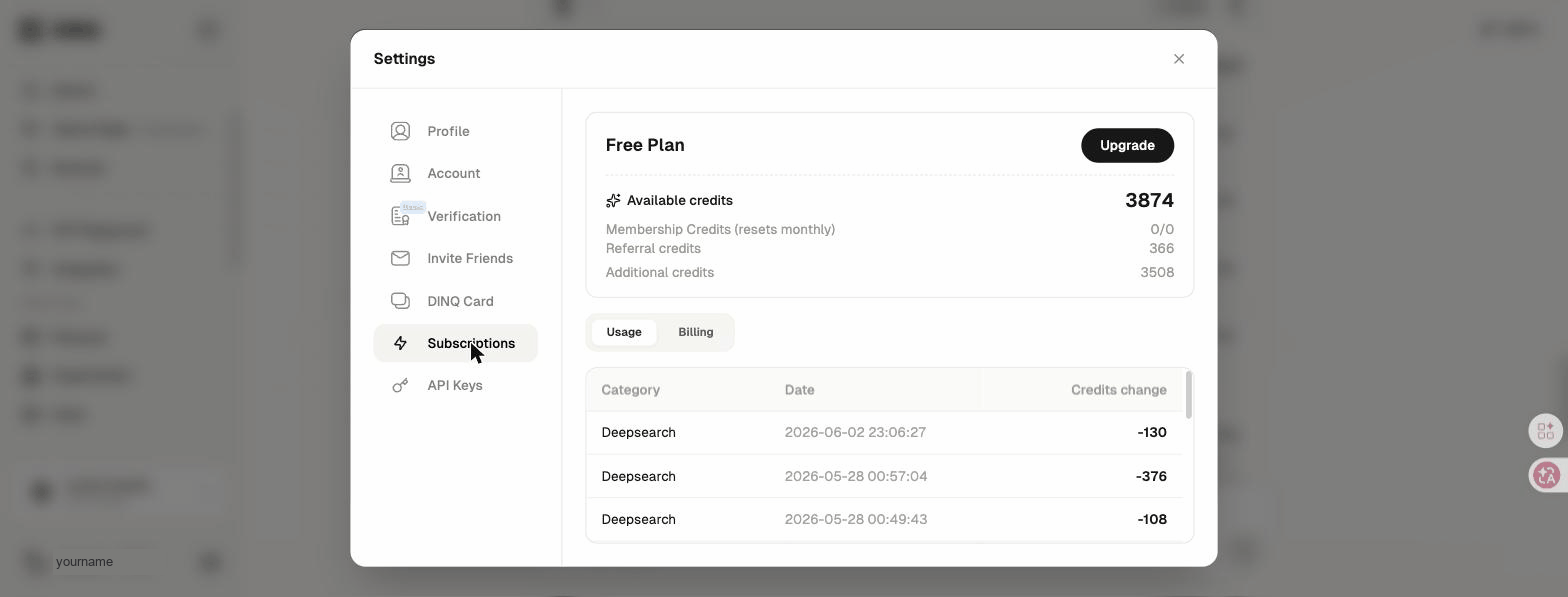Screen dimensions: 1568x597
Task: Select the 2026-05-28 00:57:04 date cell
Action: coord(856,476)
